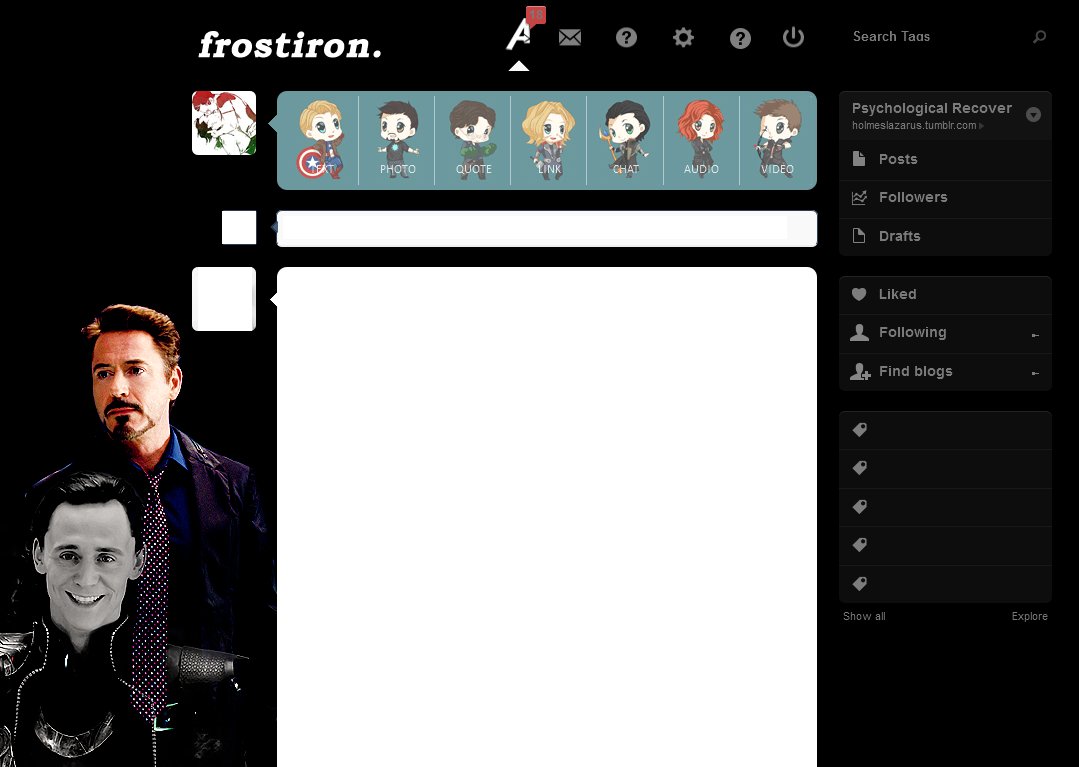This screenshot has height=767, width=1079.
Task: Create a Text post with Captain America
Action: [319, 140]
